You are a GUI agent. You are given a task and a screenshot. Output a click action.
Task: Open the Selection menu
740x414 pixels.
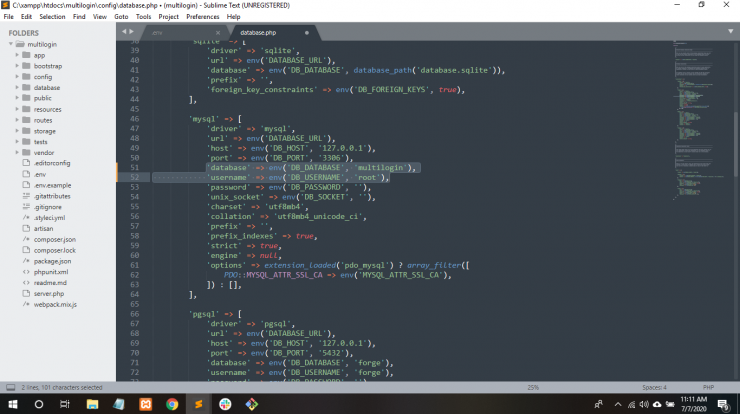click(52, 17)
